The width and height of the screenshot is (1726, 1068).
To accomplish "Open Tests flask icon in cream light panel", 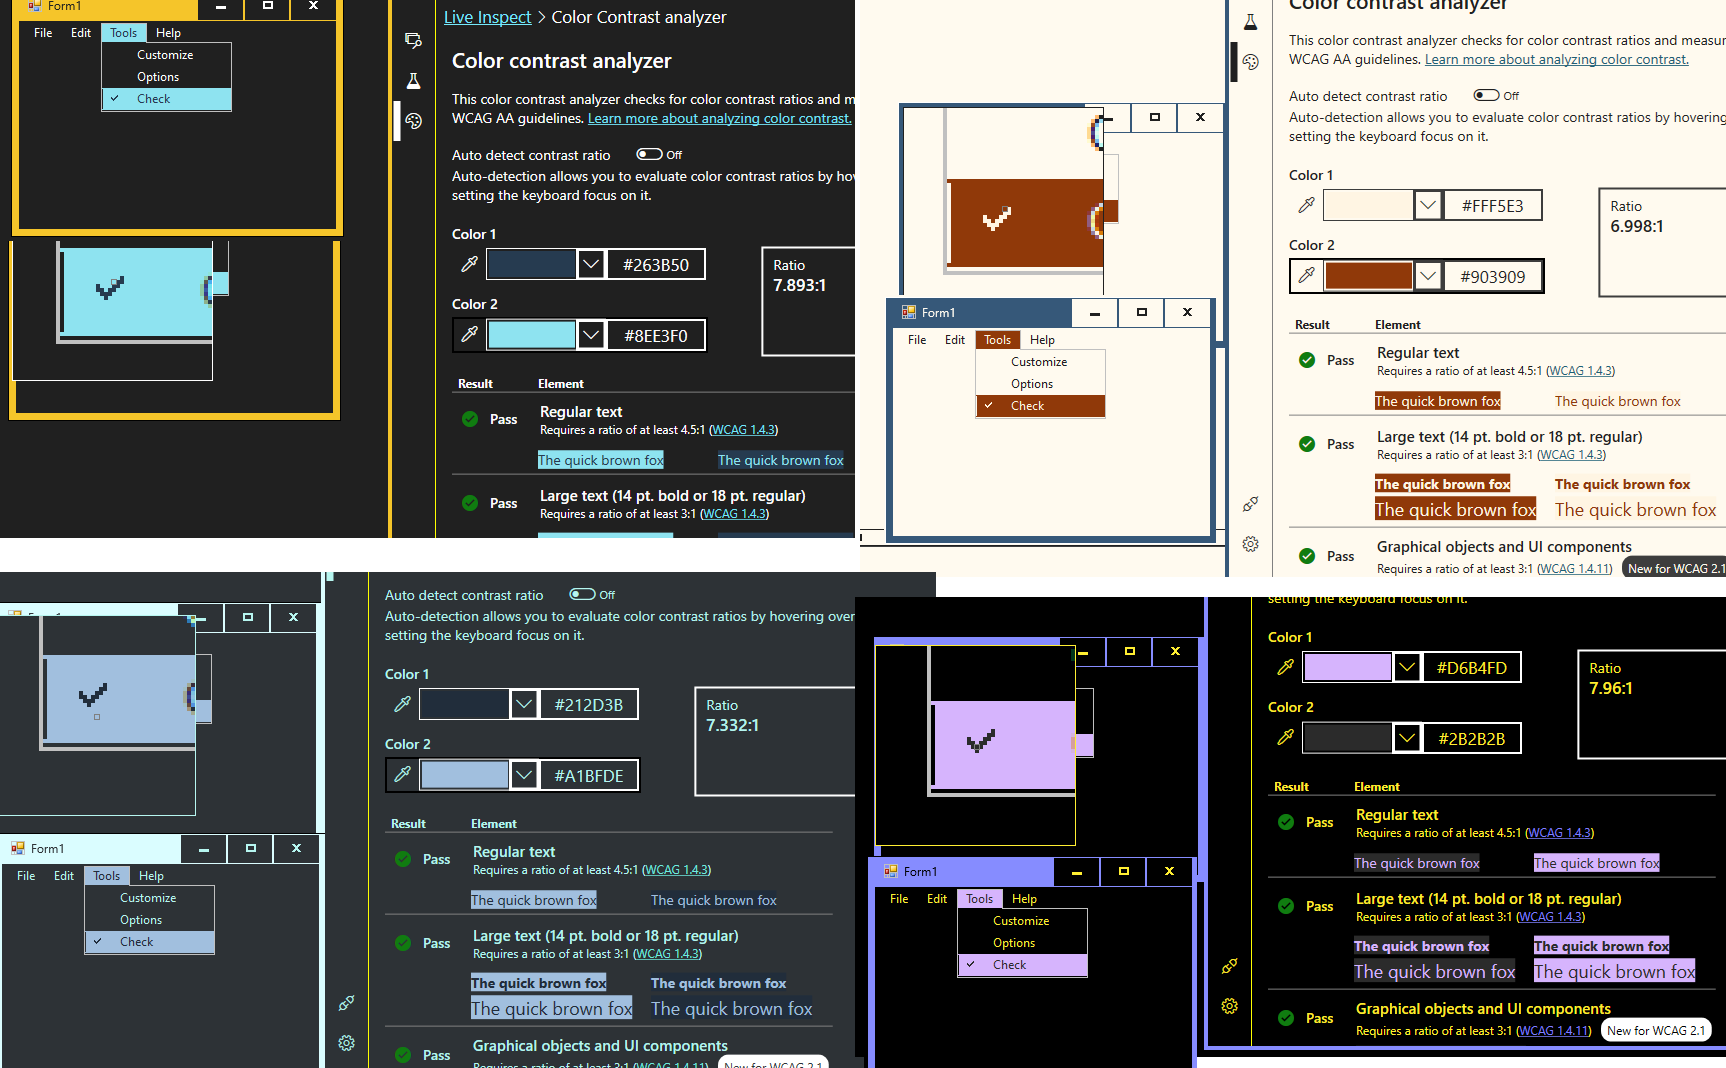I will pos(1250,22).
